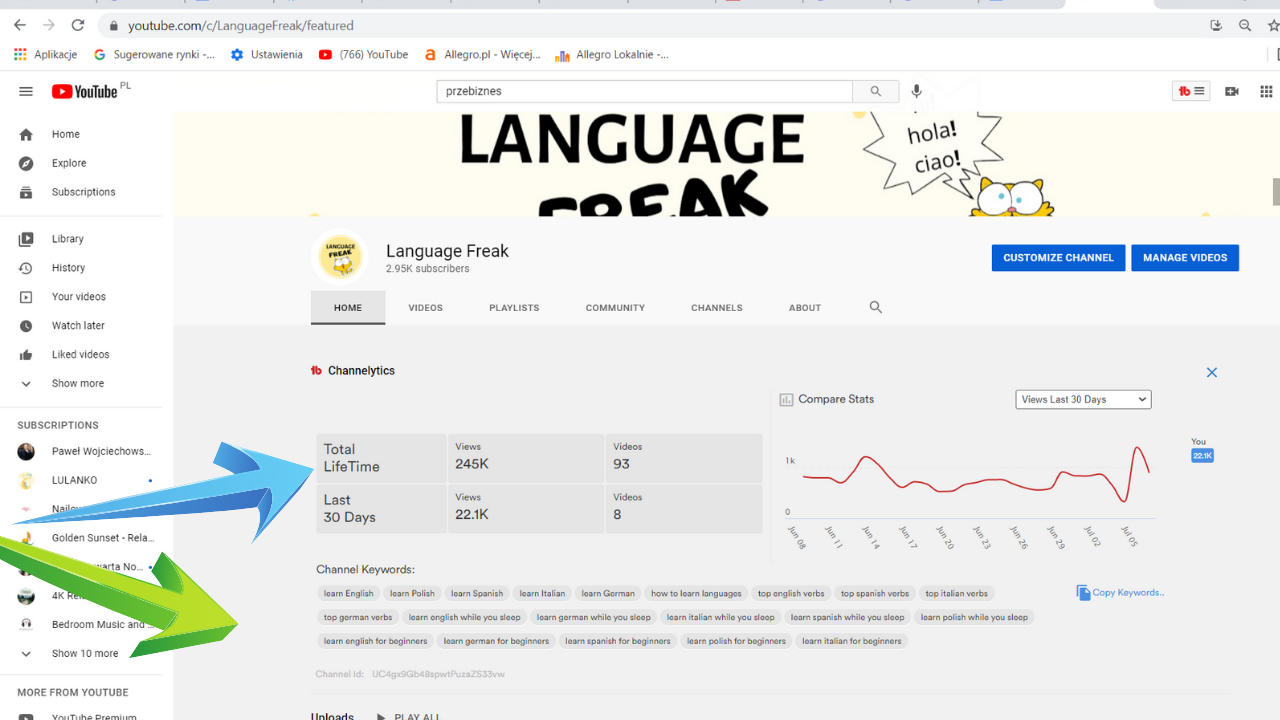This screenshot has height=720, width=1280.
Task: Click 'learn polish while you sleep' tag
Action: click(974, 617)
